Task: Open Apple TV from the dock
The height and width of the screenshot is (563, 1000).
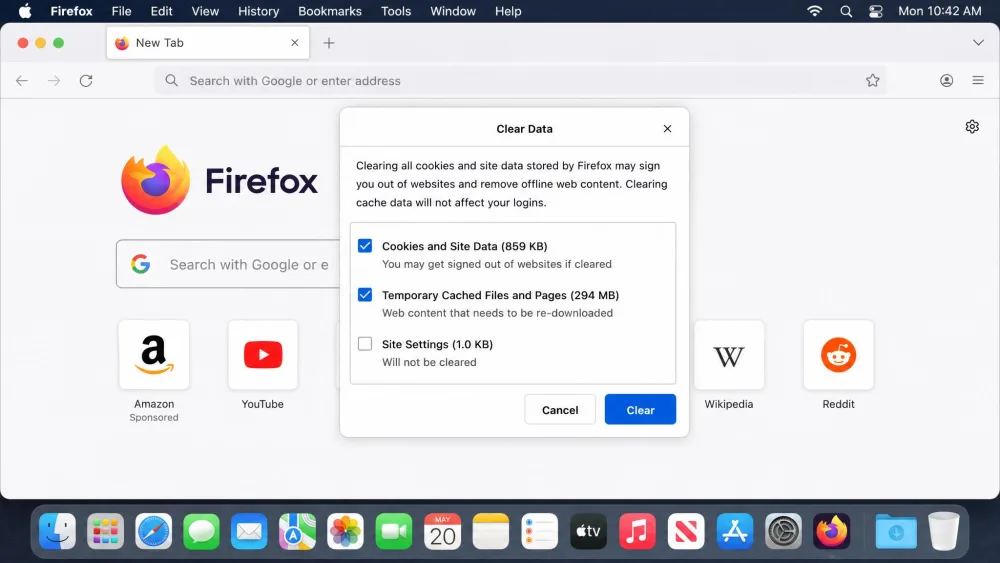Action: (588, 530)
